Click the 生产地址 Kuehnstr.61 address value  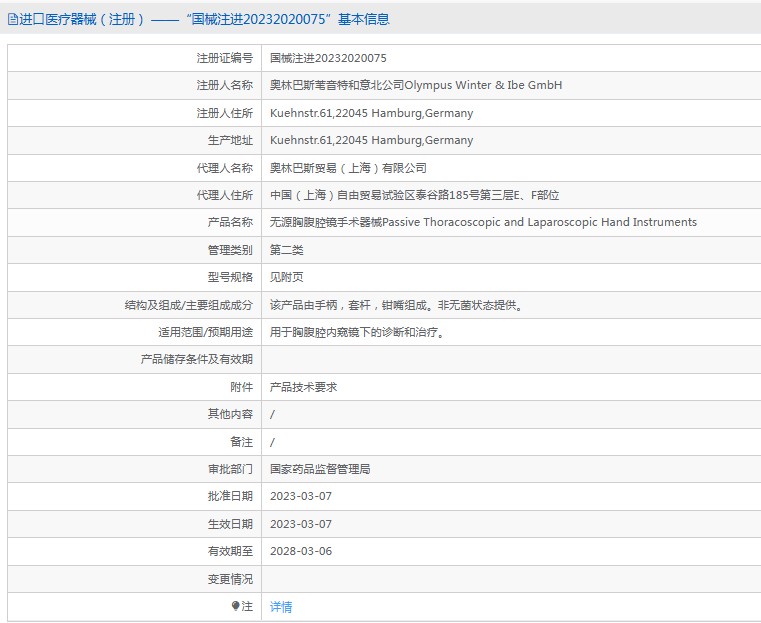[x=371, y=140]
